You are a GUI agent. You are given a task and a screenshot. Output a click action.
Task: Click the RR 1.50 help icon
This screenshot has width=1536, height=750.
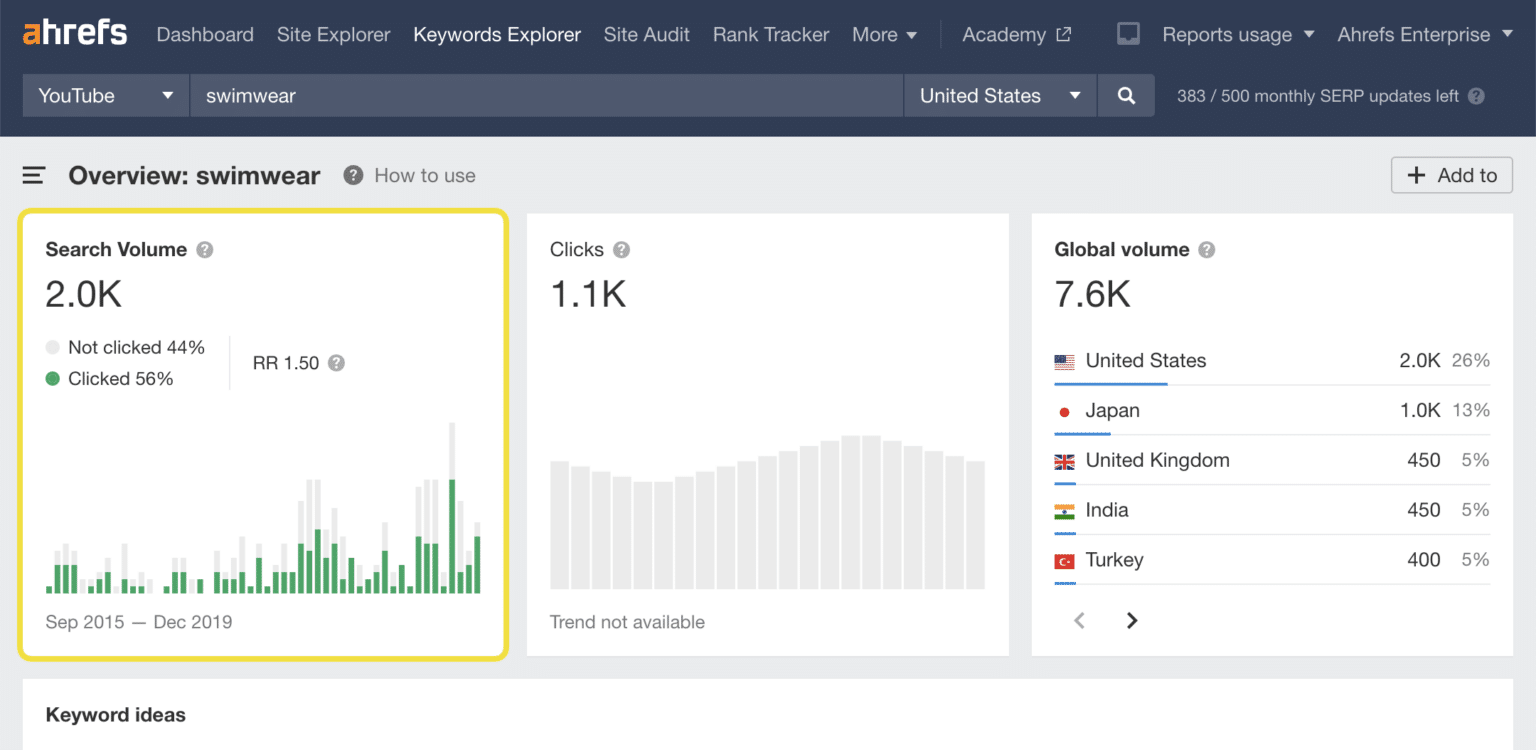[x=337, y=363]
